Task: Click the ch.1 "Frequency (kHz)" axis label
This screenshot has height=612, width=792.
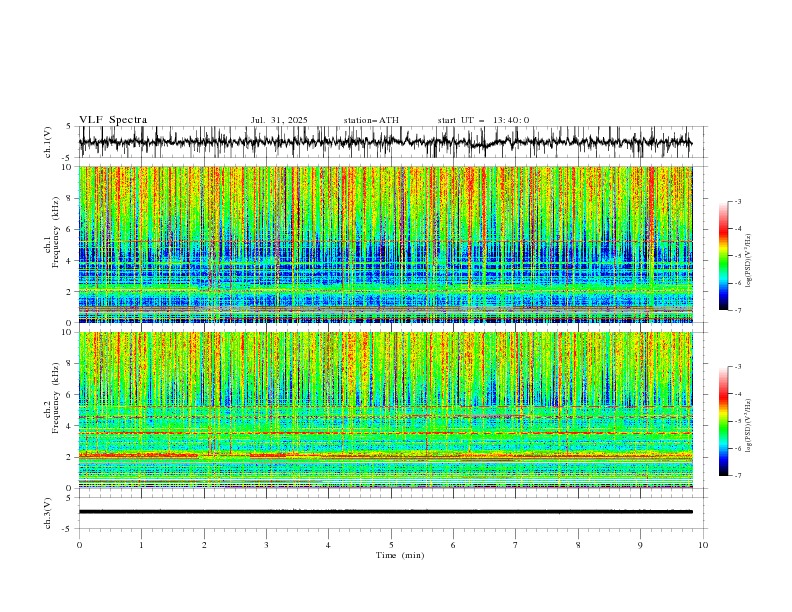Action: [x=56, y=232]
